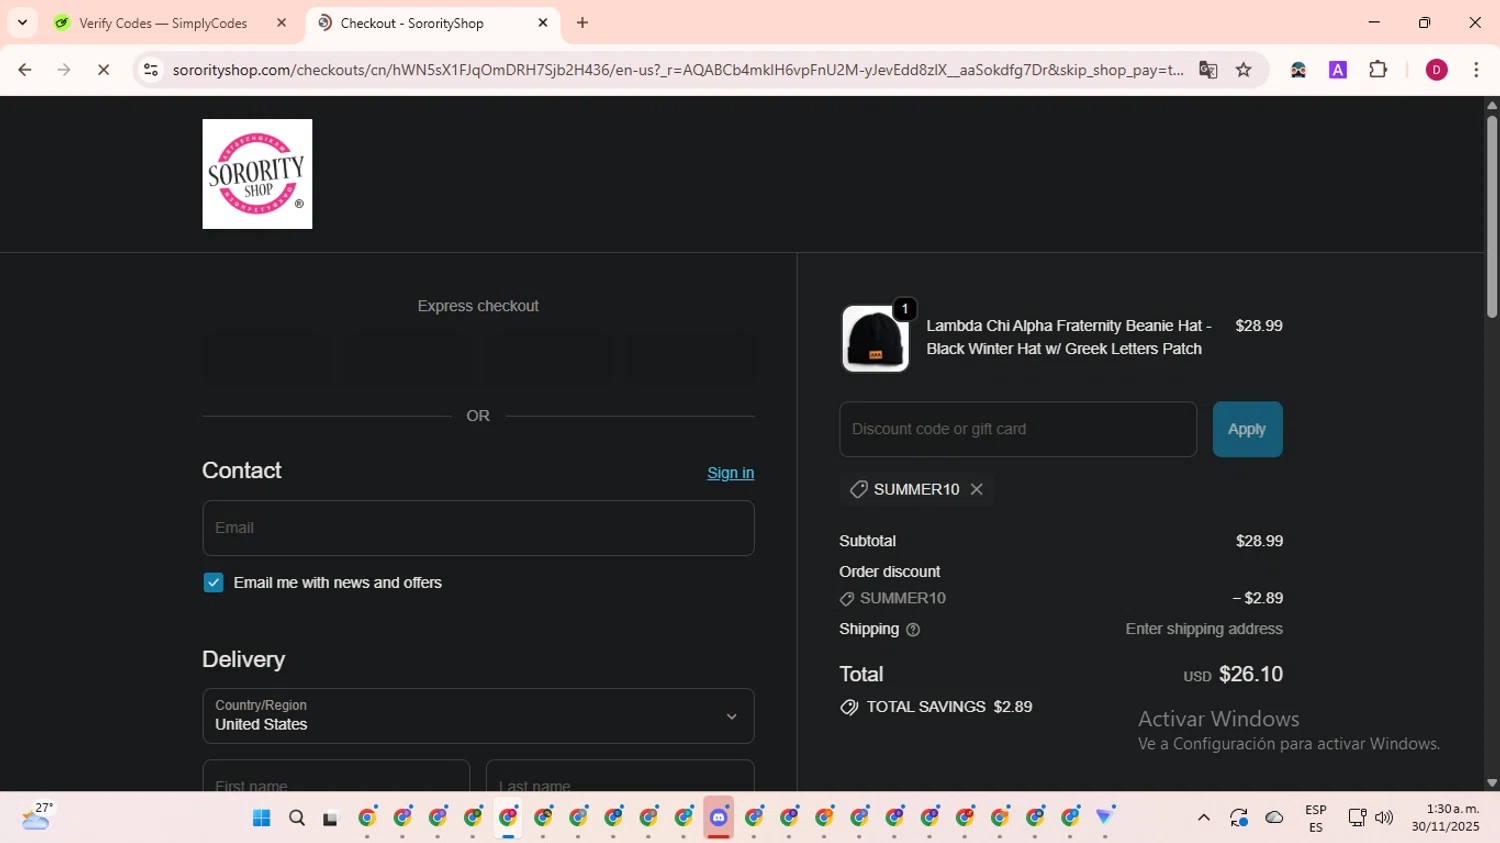1500x843 pixels.
Task: Click the tag icon on SUMMER10 chip
Action: tap(858, 489)
